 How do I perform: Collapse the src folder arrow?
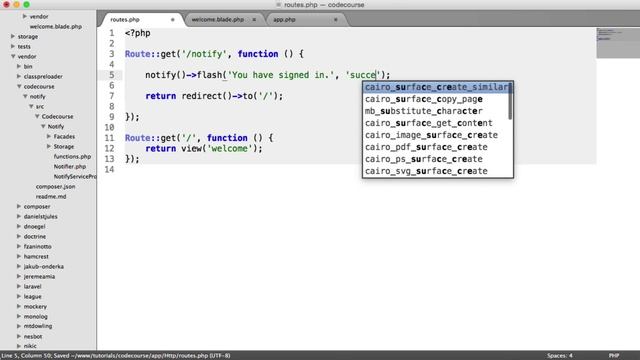31,106
